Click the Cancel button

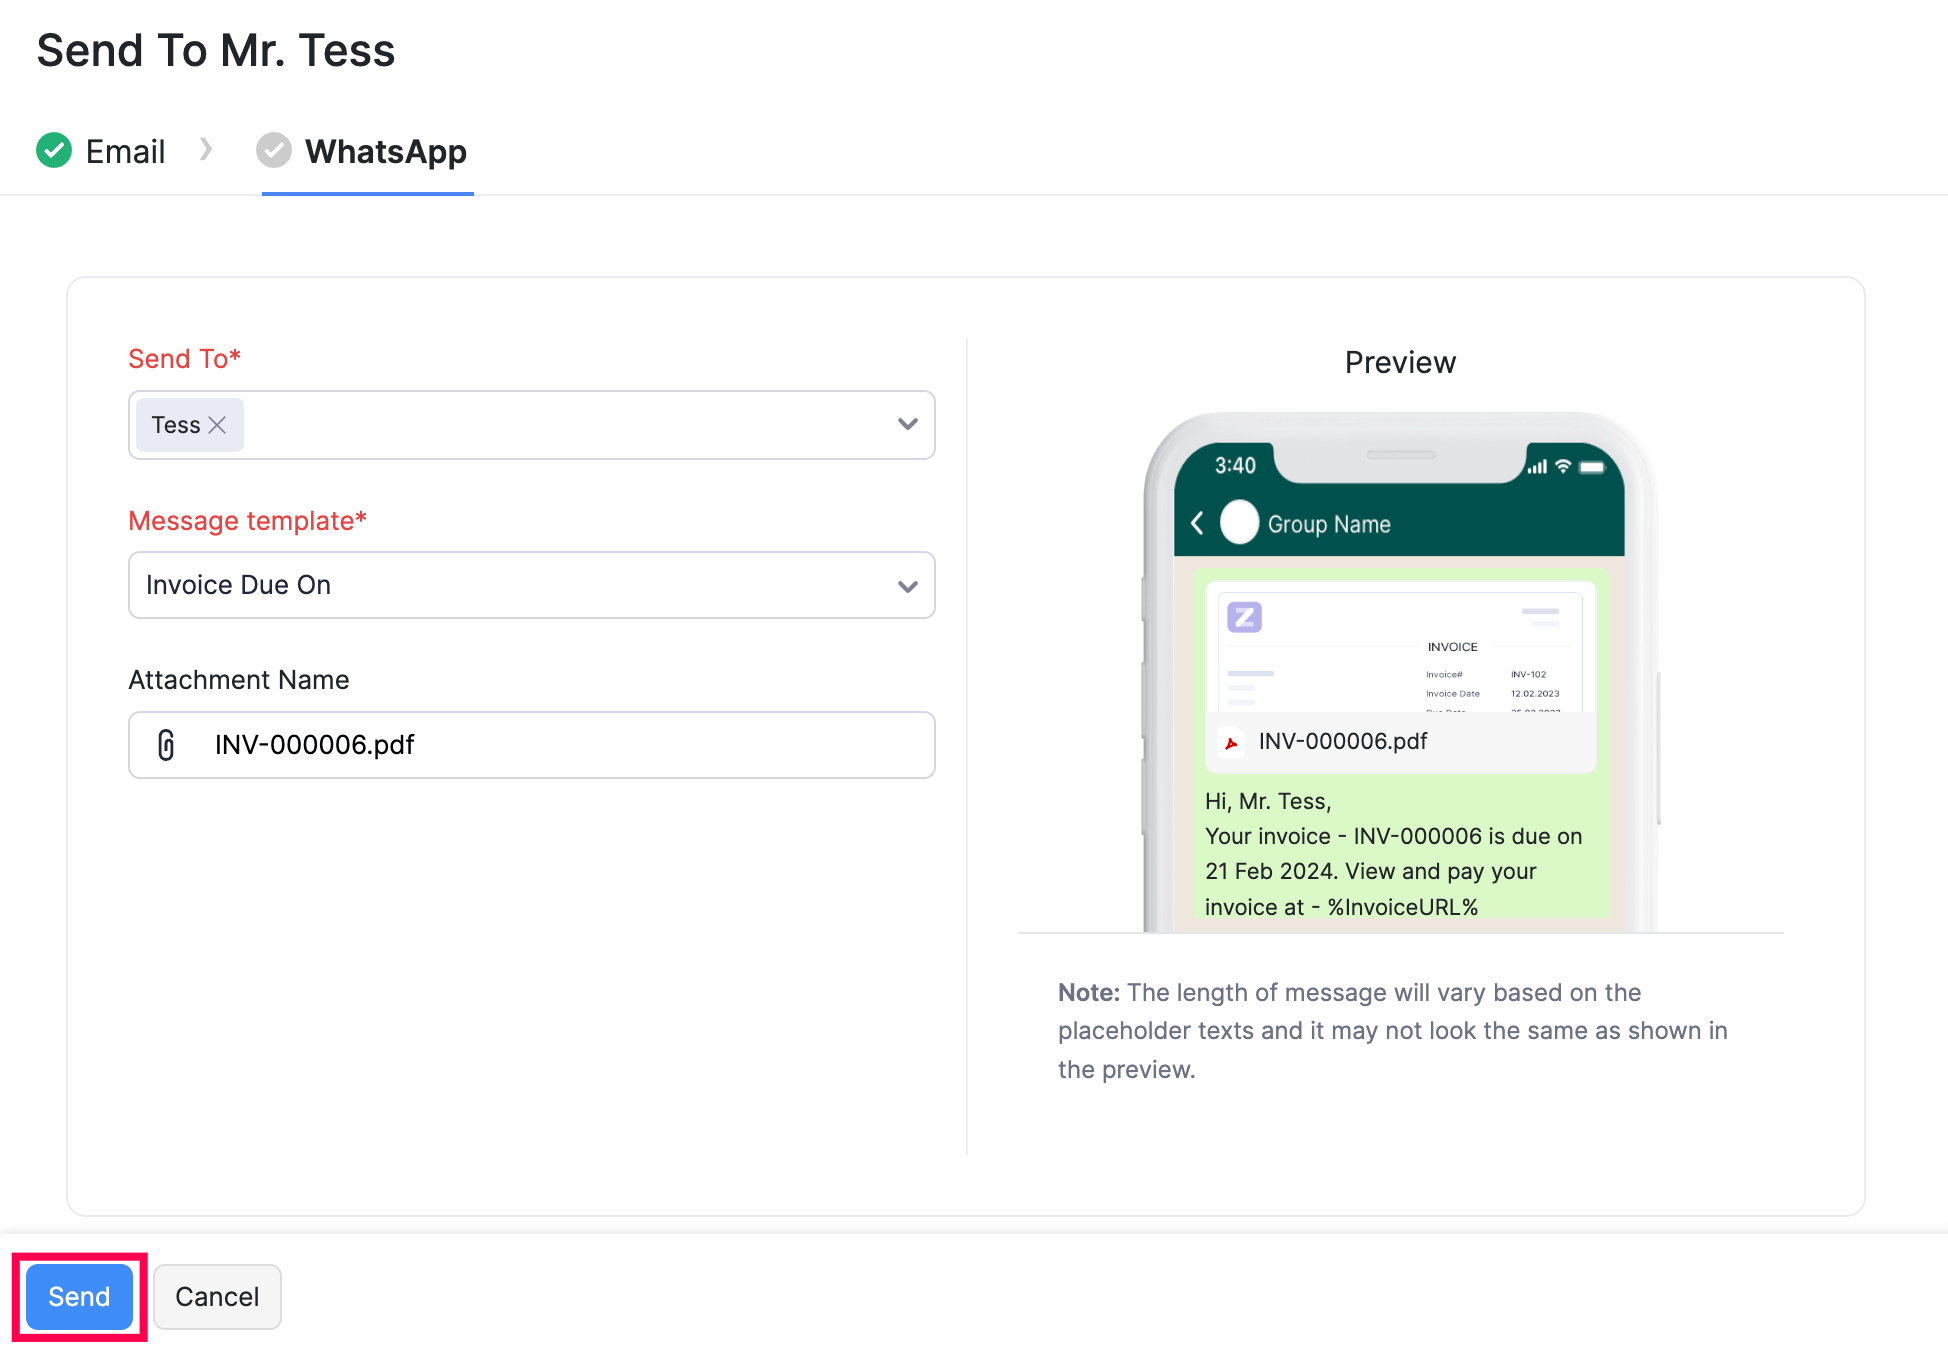point(217,1296)
